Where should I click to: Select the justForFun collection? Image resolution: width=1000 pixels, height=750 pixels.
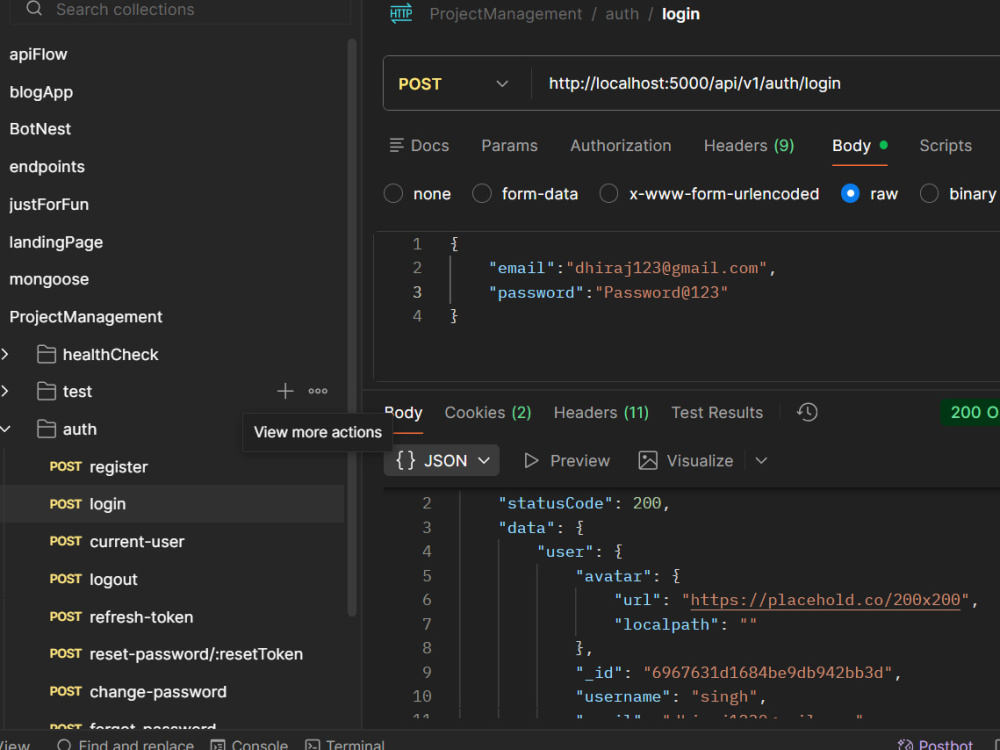[x=49, y=204]
